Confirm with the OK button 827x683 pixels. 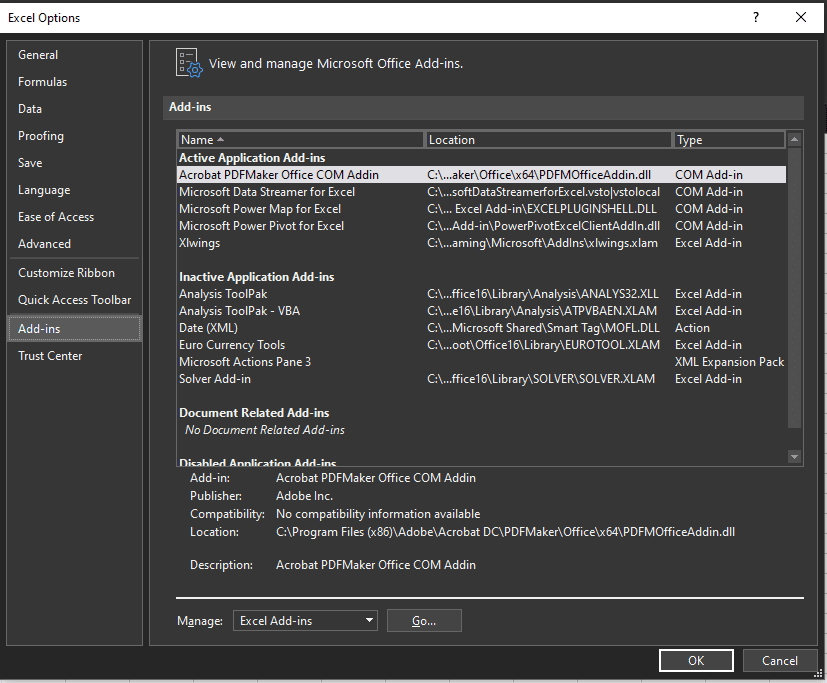tap(696, 660)
